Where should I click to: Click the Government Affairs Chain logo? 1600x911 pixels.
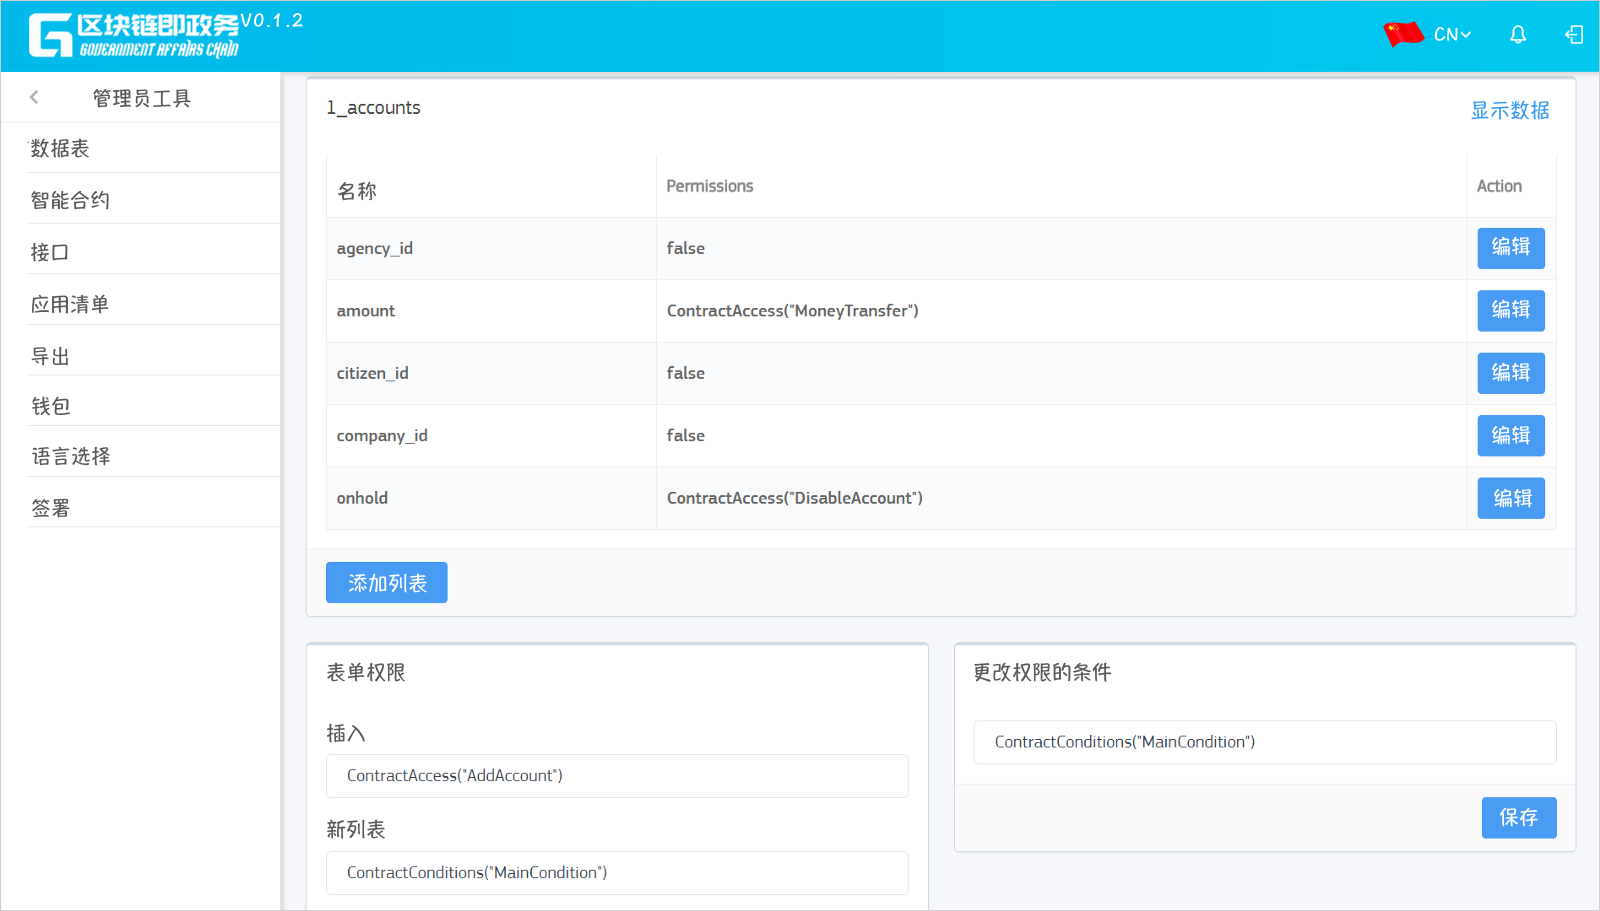click(135, 36)
